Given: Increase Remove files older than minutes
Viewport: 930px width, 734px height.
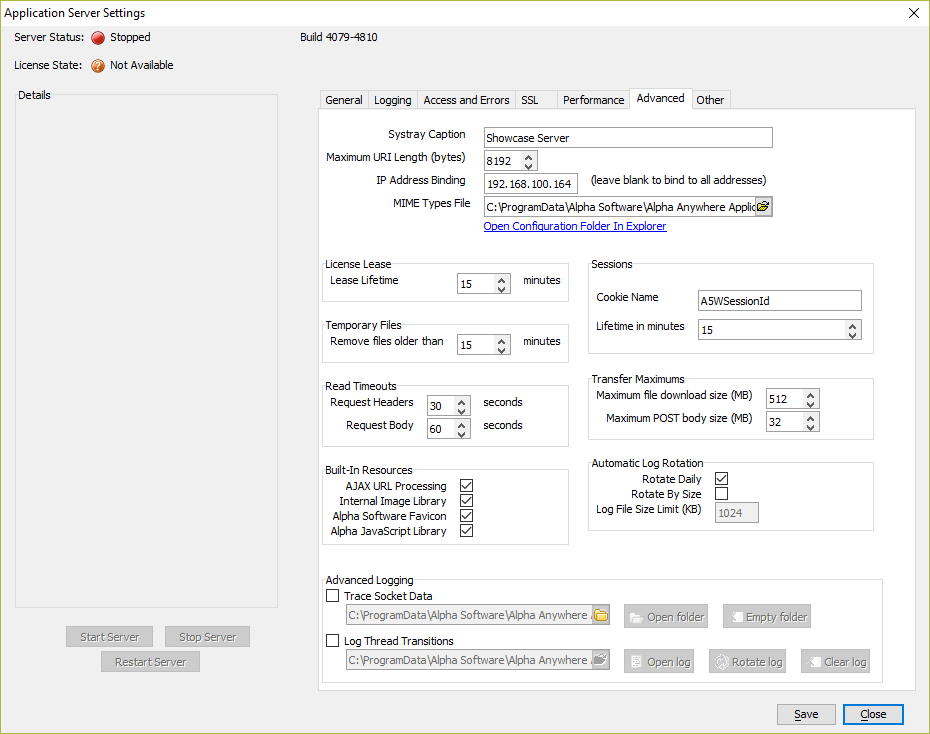Looking at the screenshot, I should pos(502,340).
